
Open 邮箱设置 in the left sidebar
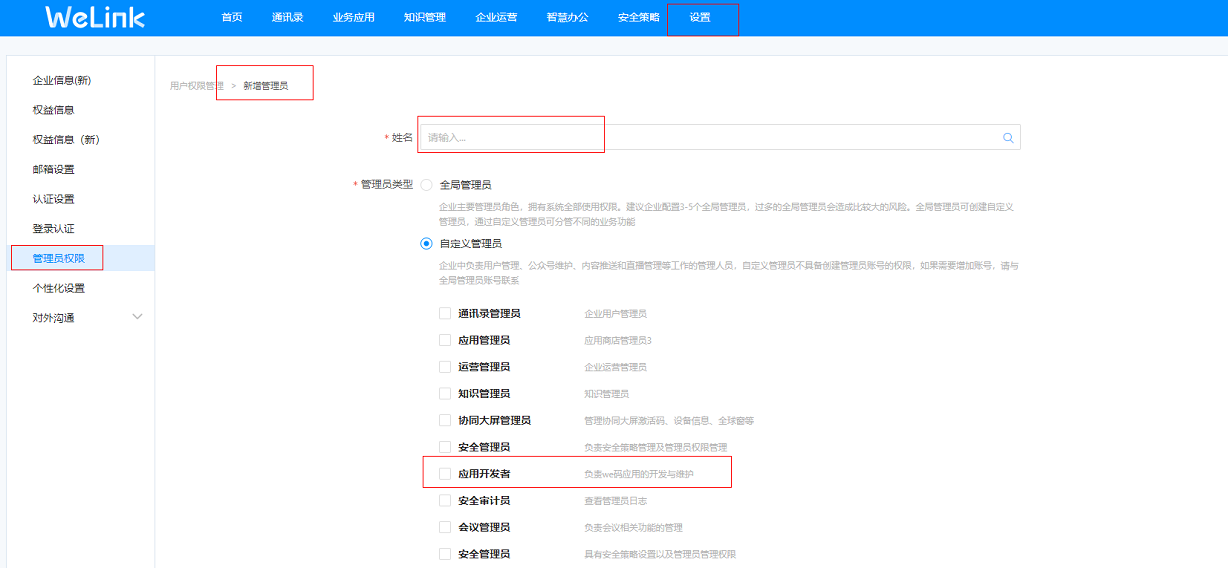54,169
